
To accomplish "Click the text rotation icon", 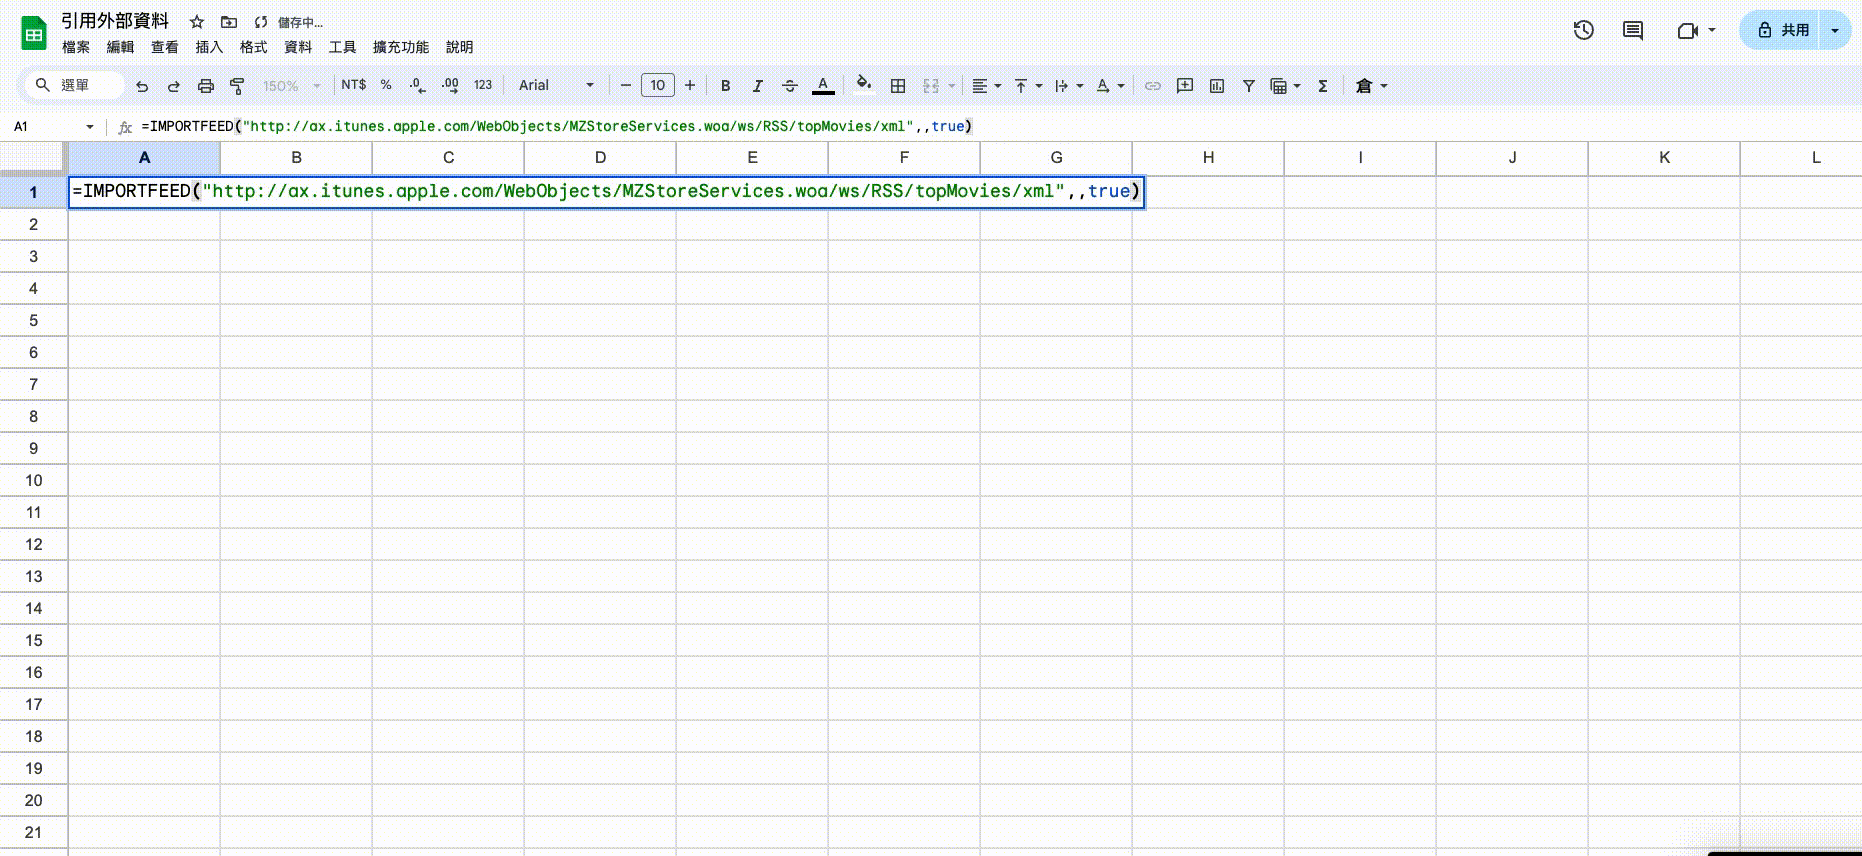I will [1102, 86].
